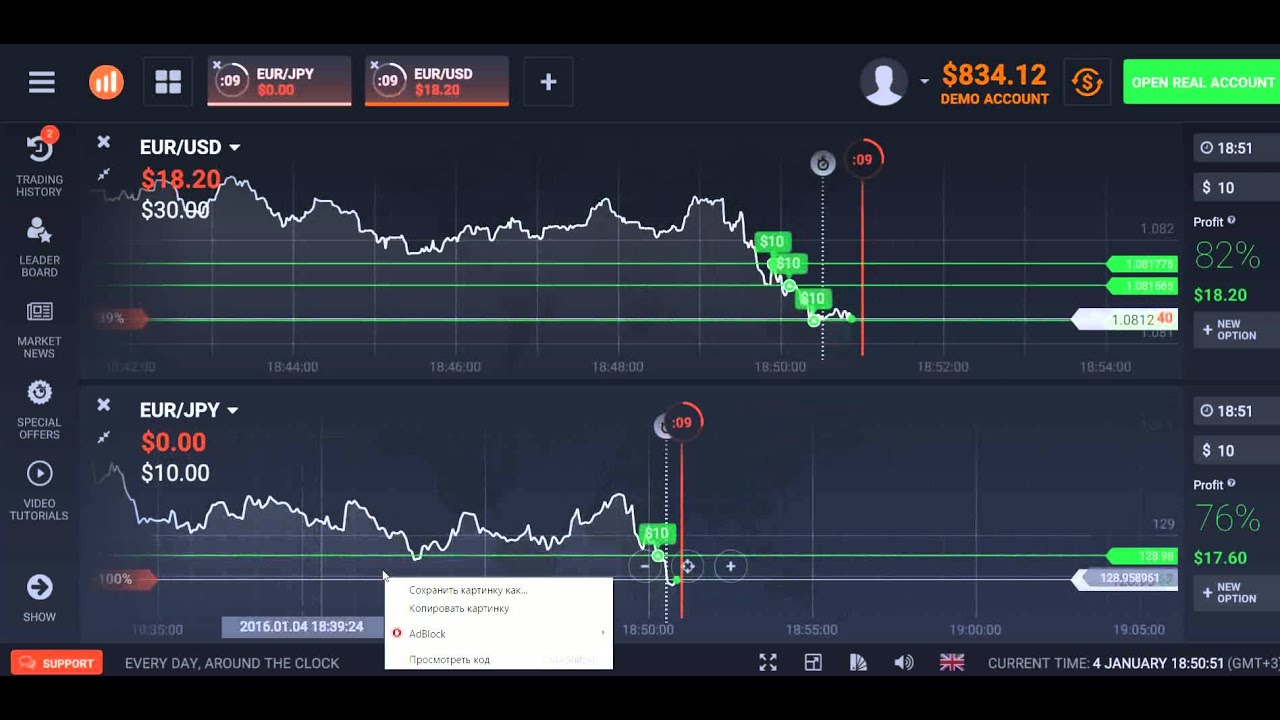Click New Option for EUR/JPY

point(1236,593)
